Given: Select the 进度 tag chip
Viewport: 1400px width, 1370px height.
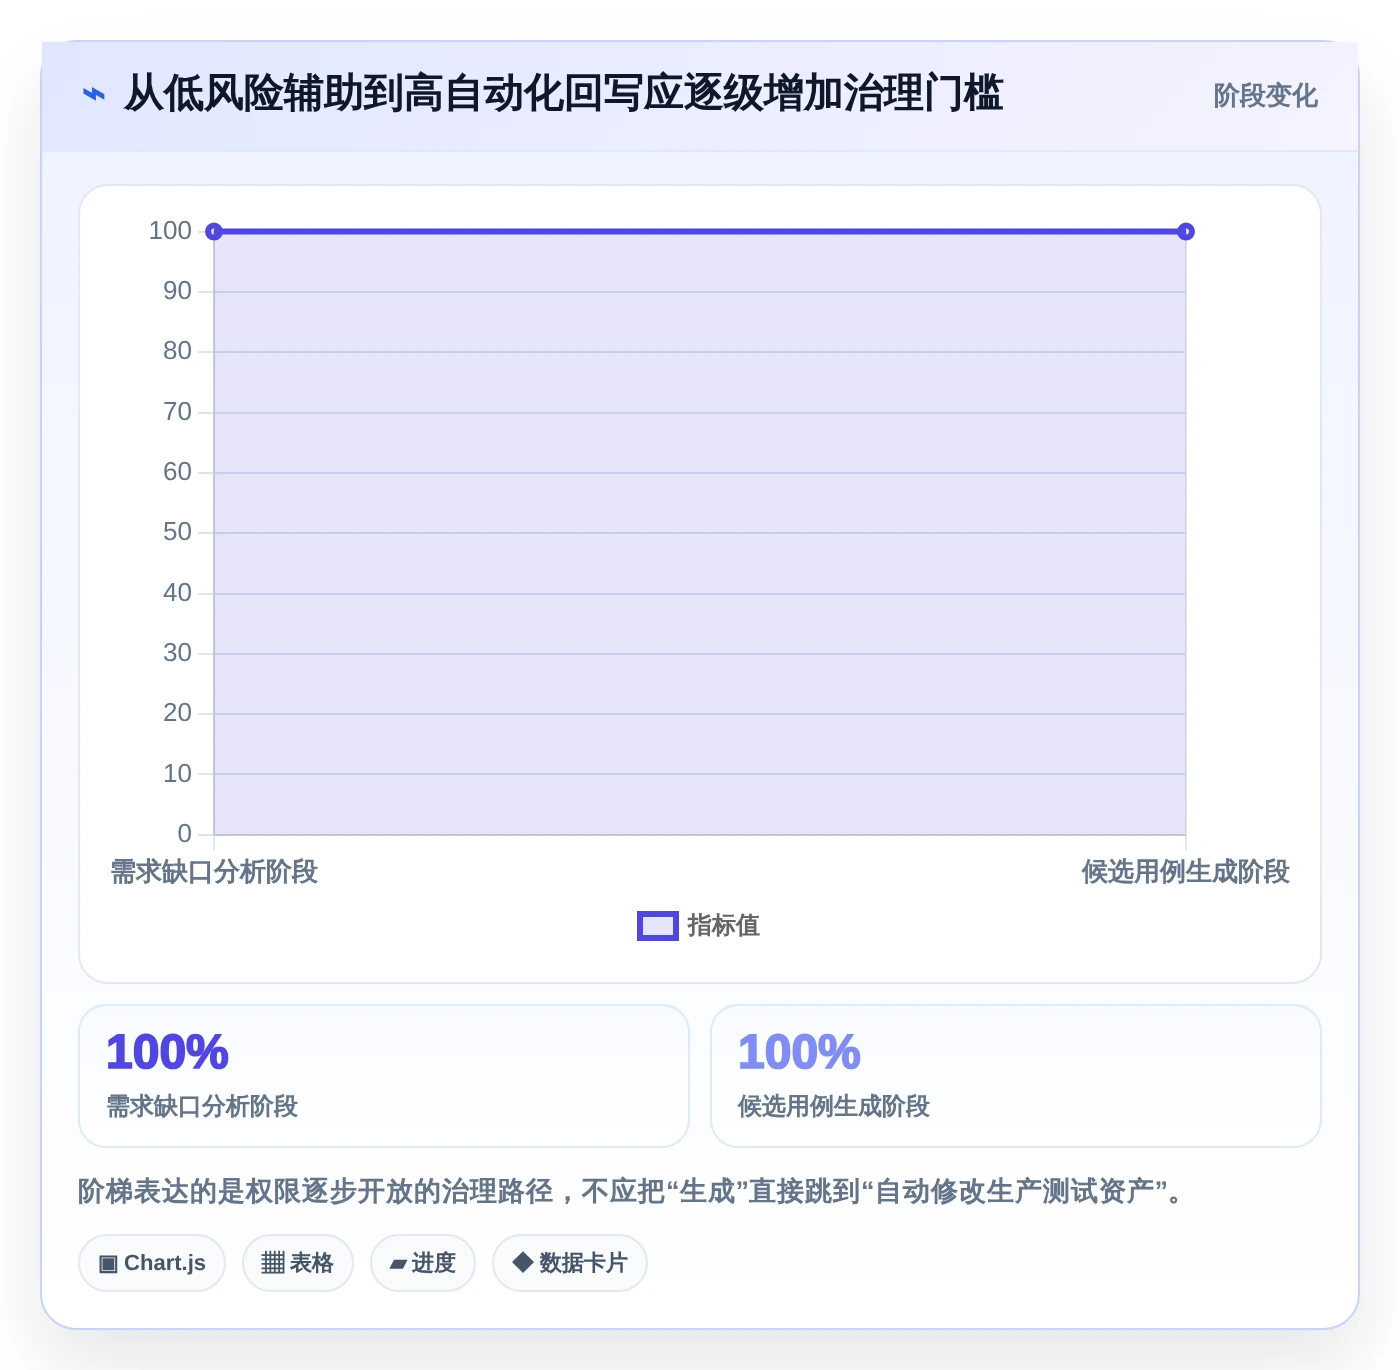Looking at the screenshot, I should 423,1263.
